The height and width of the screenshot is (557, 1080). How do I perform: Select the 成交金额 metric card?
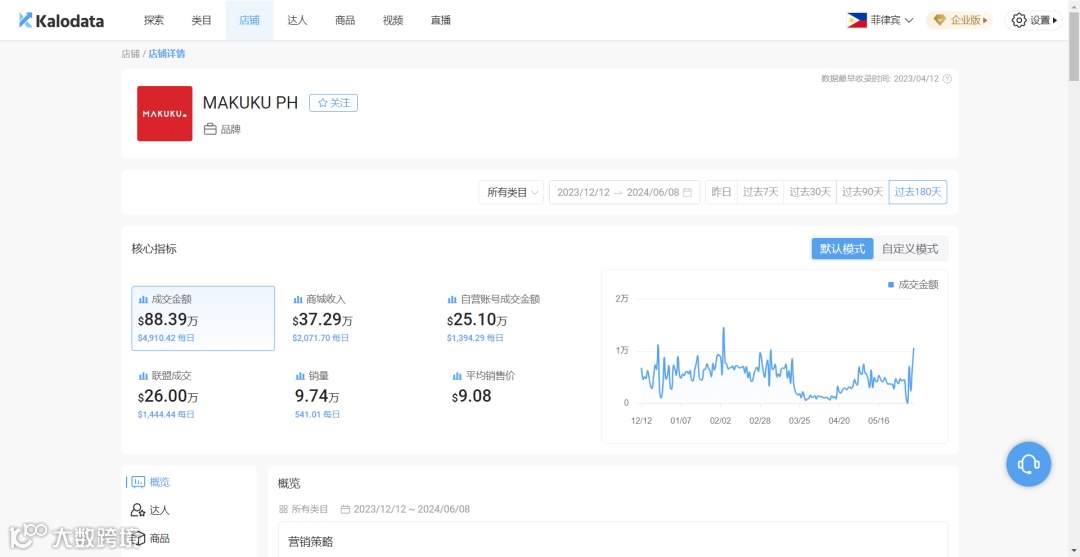click(x=203, y=318)
